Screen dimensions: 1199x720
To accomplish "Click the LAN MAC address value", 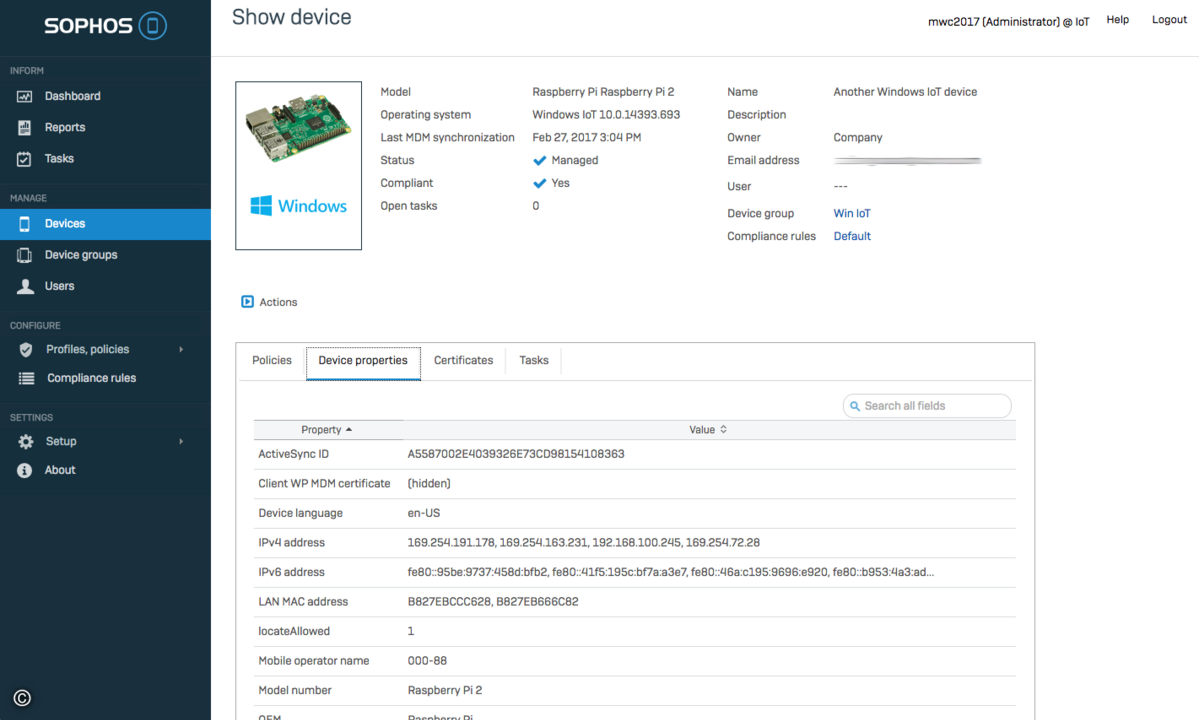I will [493, 602].
